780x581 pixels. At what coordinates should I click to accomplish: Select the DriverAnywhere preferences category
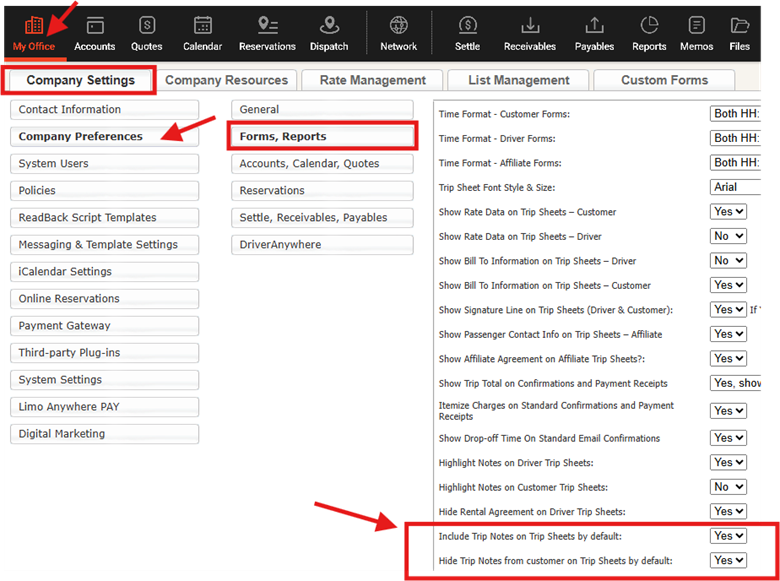pyautogui.click(x=322, y=245)
